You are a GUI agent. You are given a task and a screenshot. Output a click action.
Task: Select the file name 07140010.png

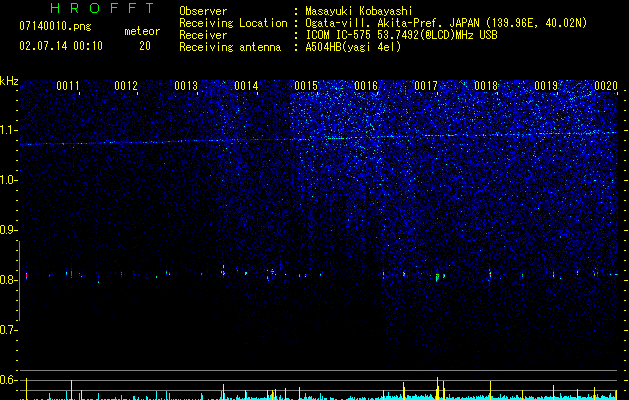[x=55, y=26]
